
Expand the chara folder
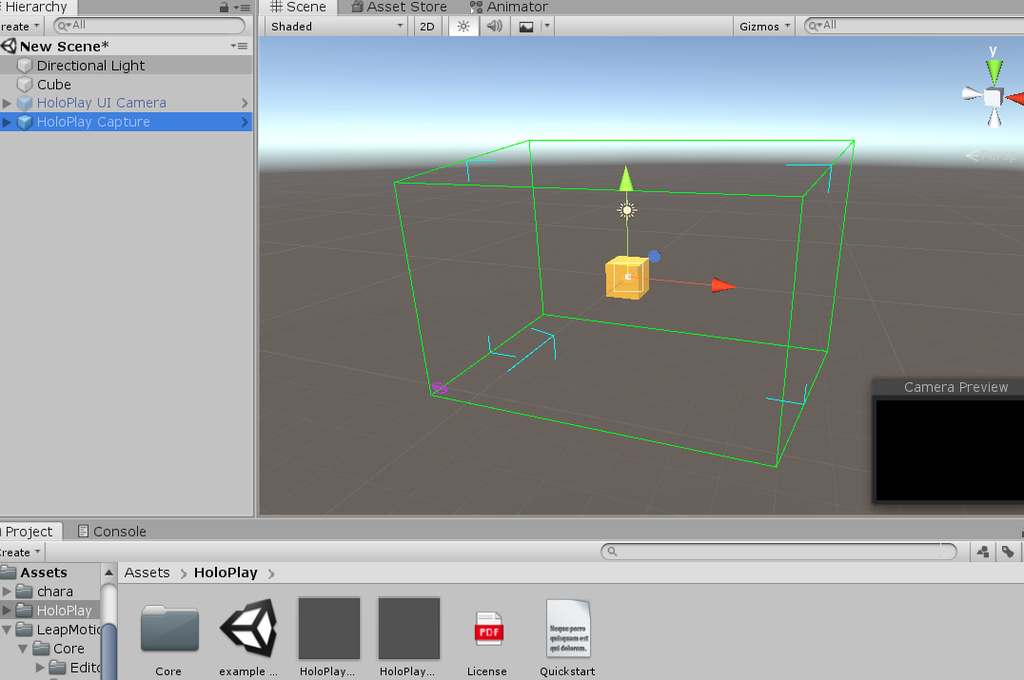point(7,592)
